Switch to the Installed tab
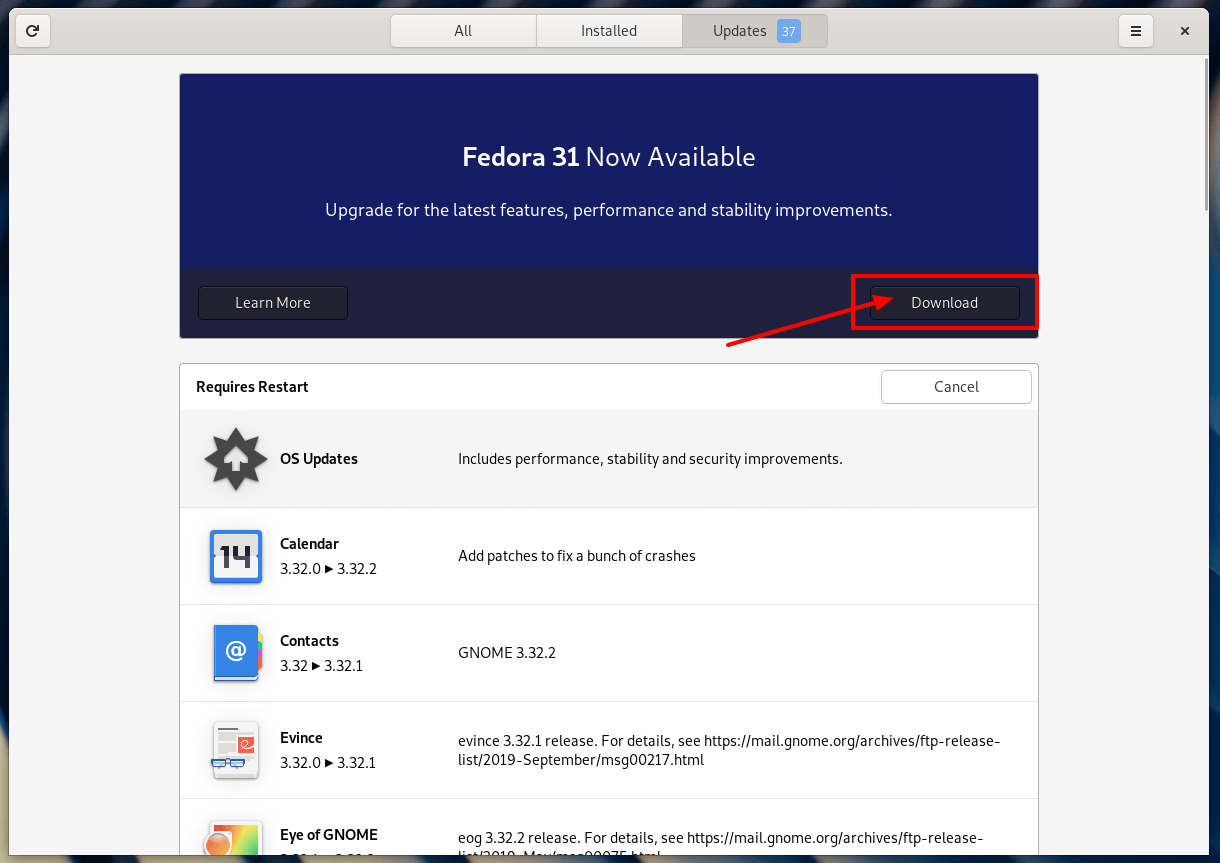The image size is (1220, 863). 609,31
